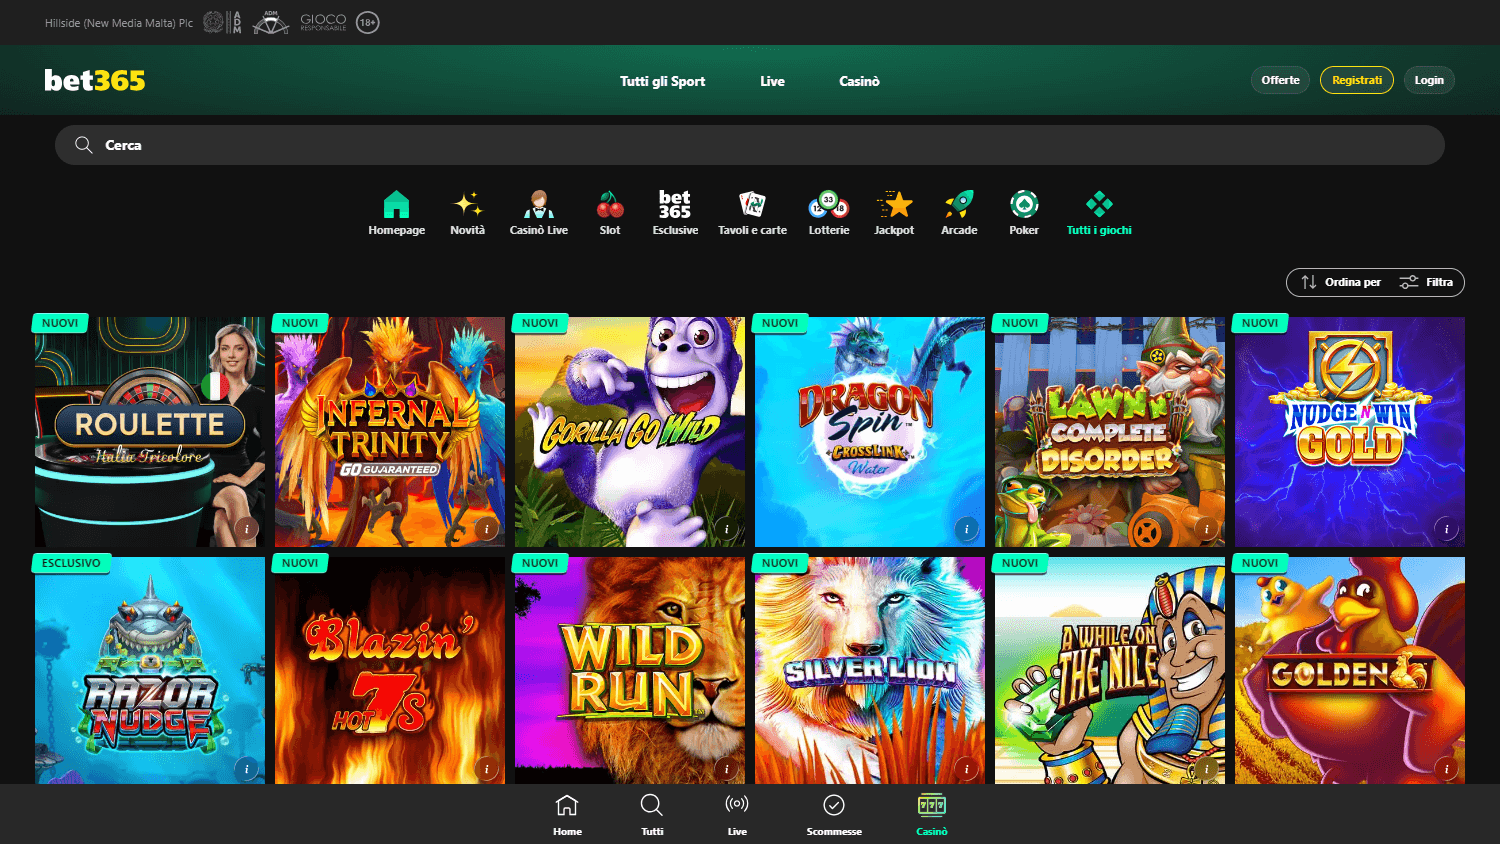Open the Lotterie bingo balls category
Viewport: 1500px width, 844px height.
pyautogui.click(x=829, y=213)
